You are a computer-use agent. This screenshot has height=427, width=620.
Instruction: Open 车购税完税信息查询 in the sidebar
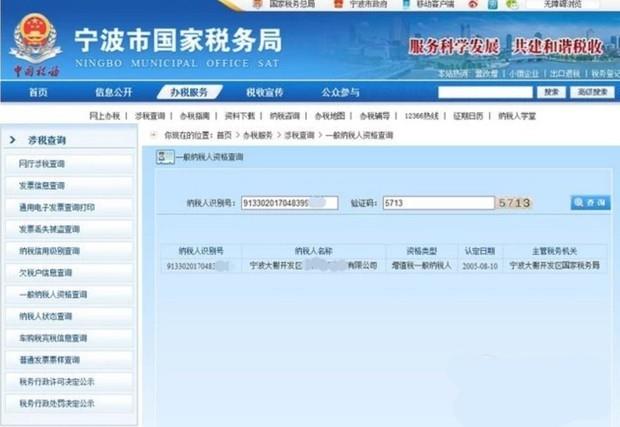(x=69, y=338)
